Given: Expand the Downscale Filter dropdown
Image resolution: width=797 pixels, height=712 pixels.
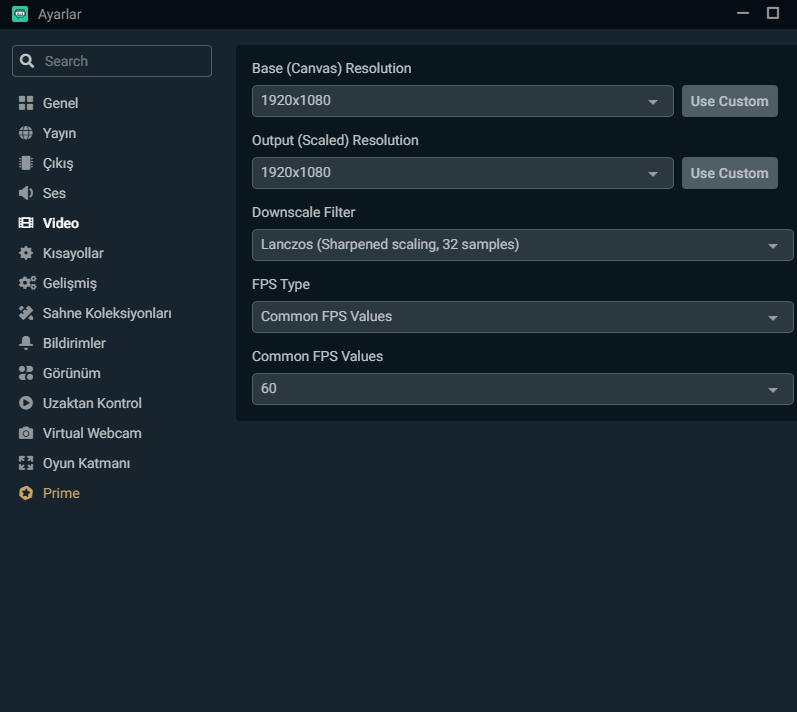Looking at the screenshot, I should pos(522,245).
